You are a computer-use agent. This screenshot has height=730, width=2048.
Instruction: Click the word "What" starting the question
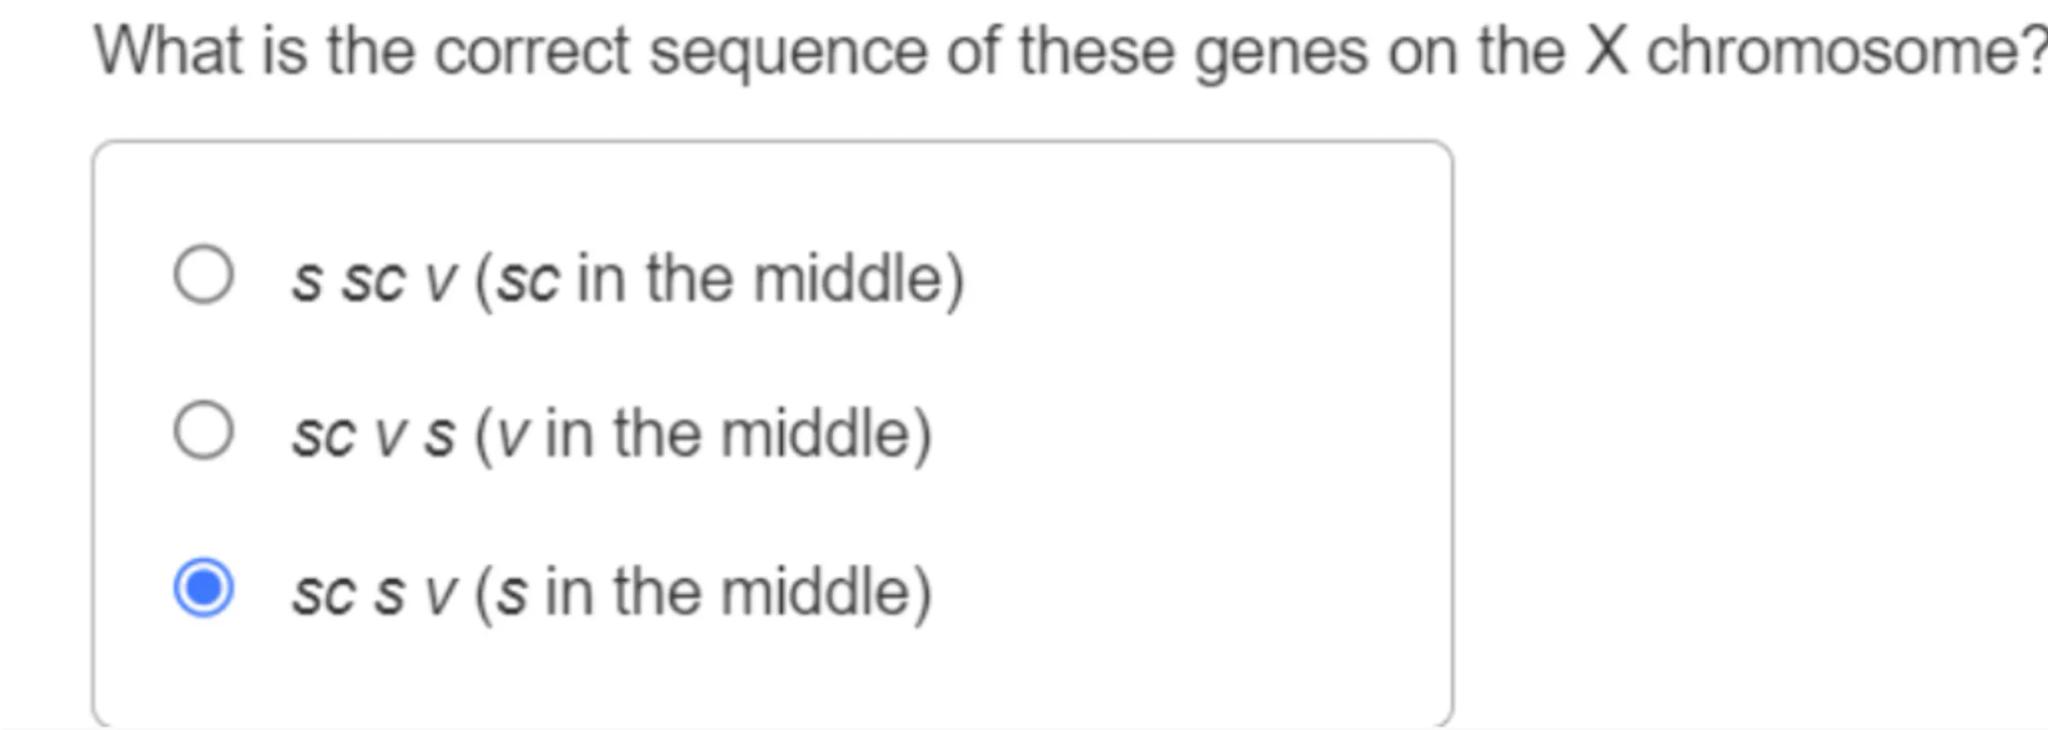[x=168, y=50]
